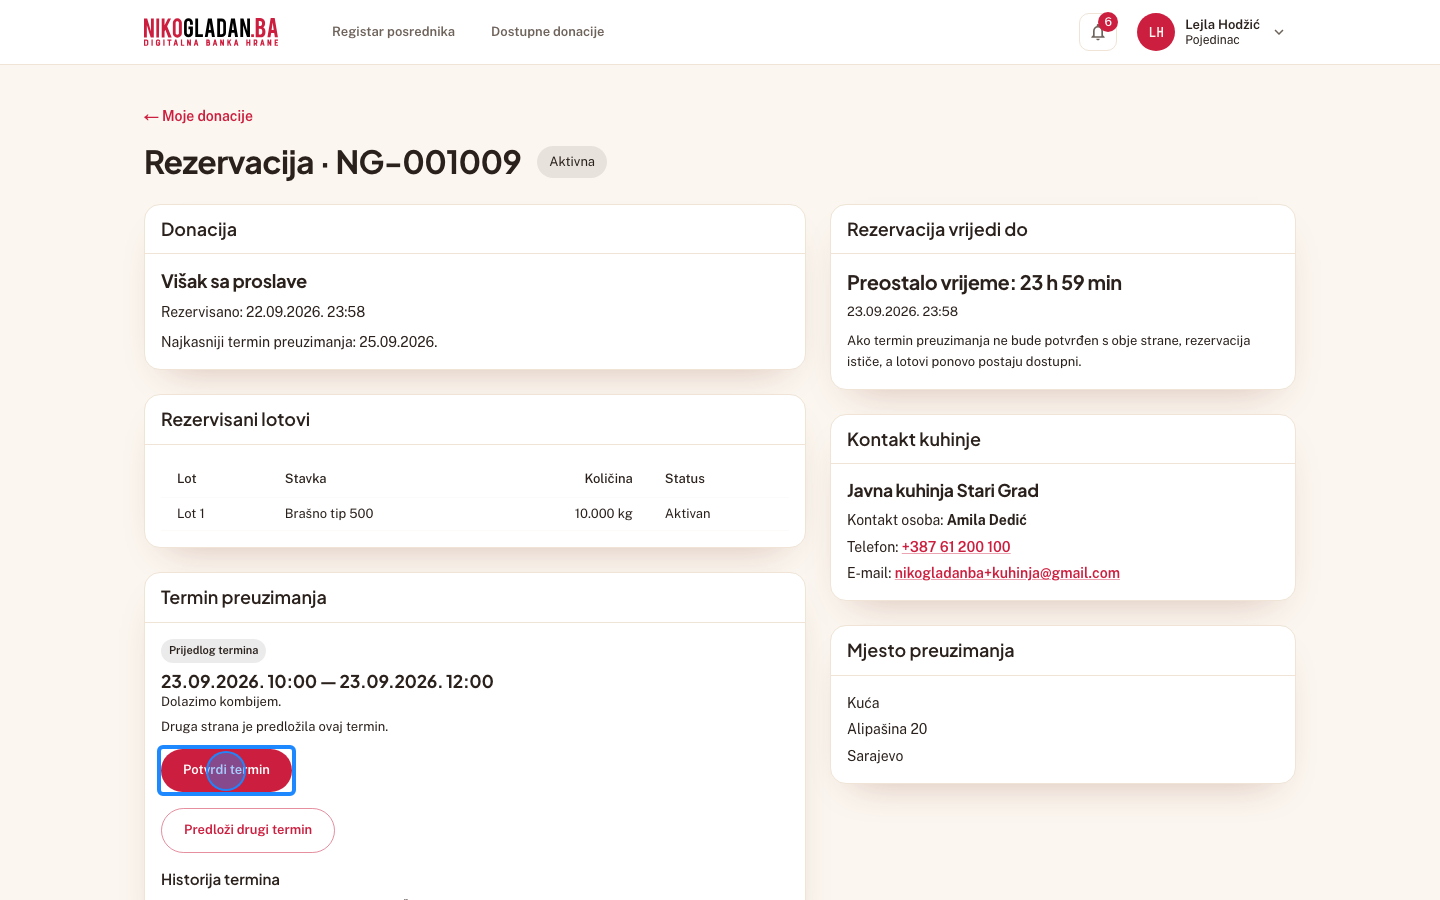Click Predloži drugi termin button

[x=248, y=830]
